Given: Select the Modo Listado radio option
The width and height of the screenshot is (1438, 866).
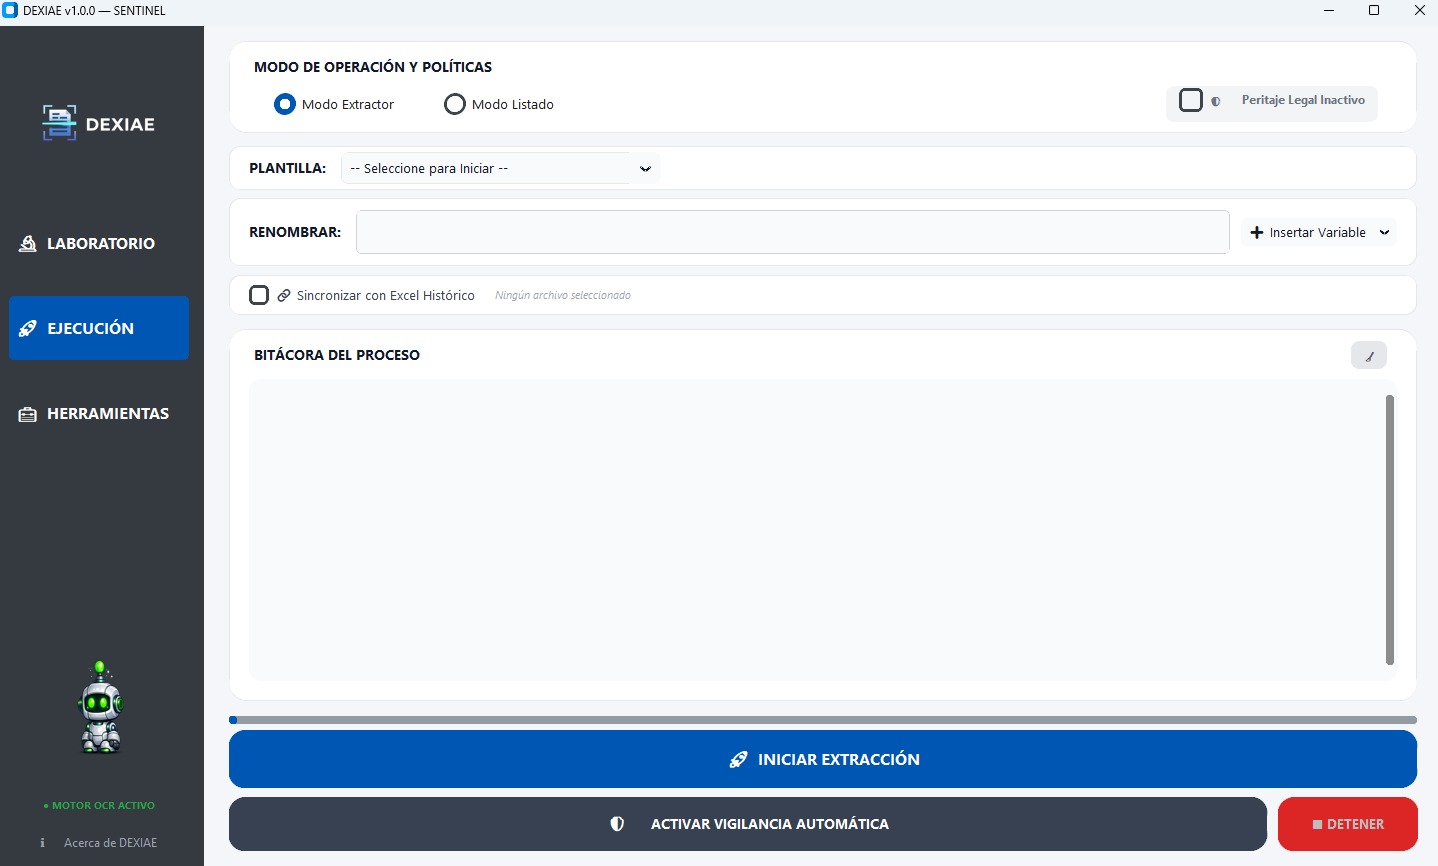Looking at the screenshot, I should [x=455, y=104].
